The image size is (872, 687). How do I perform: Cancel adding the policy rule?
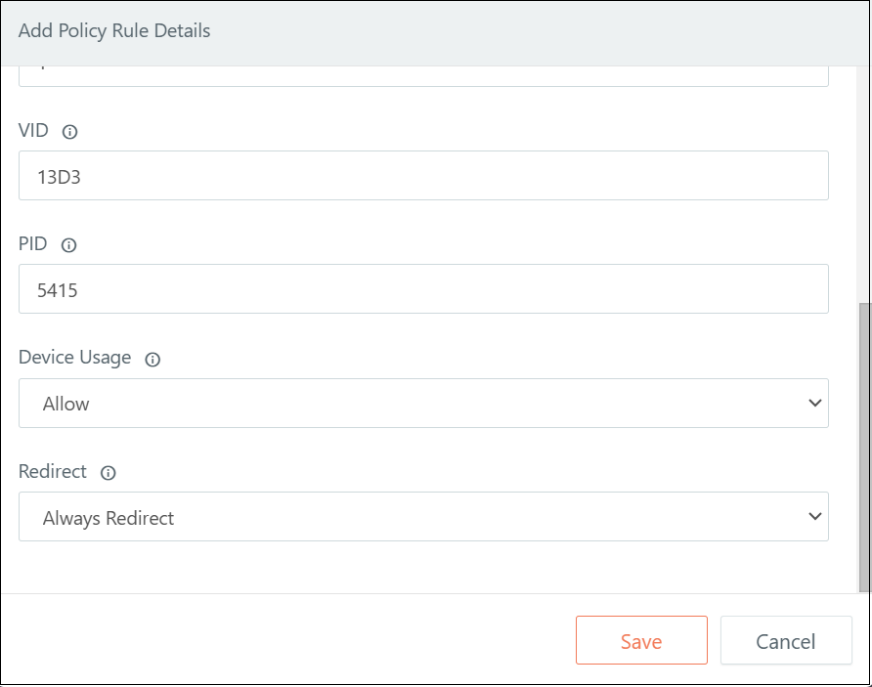[786, 640]
